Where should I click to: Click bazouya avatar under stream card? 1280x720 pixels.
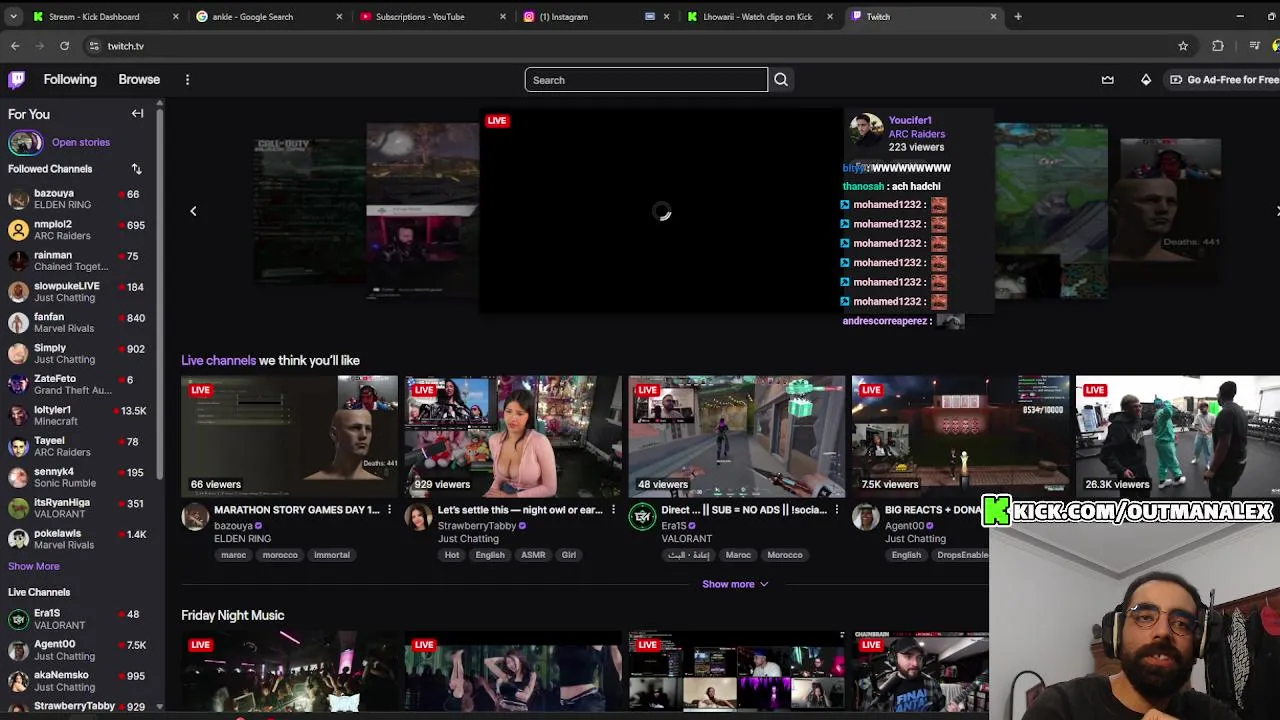[x=195, y=517]
